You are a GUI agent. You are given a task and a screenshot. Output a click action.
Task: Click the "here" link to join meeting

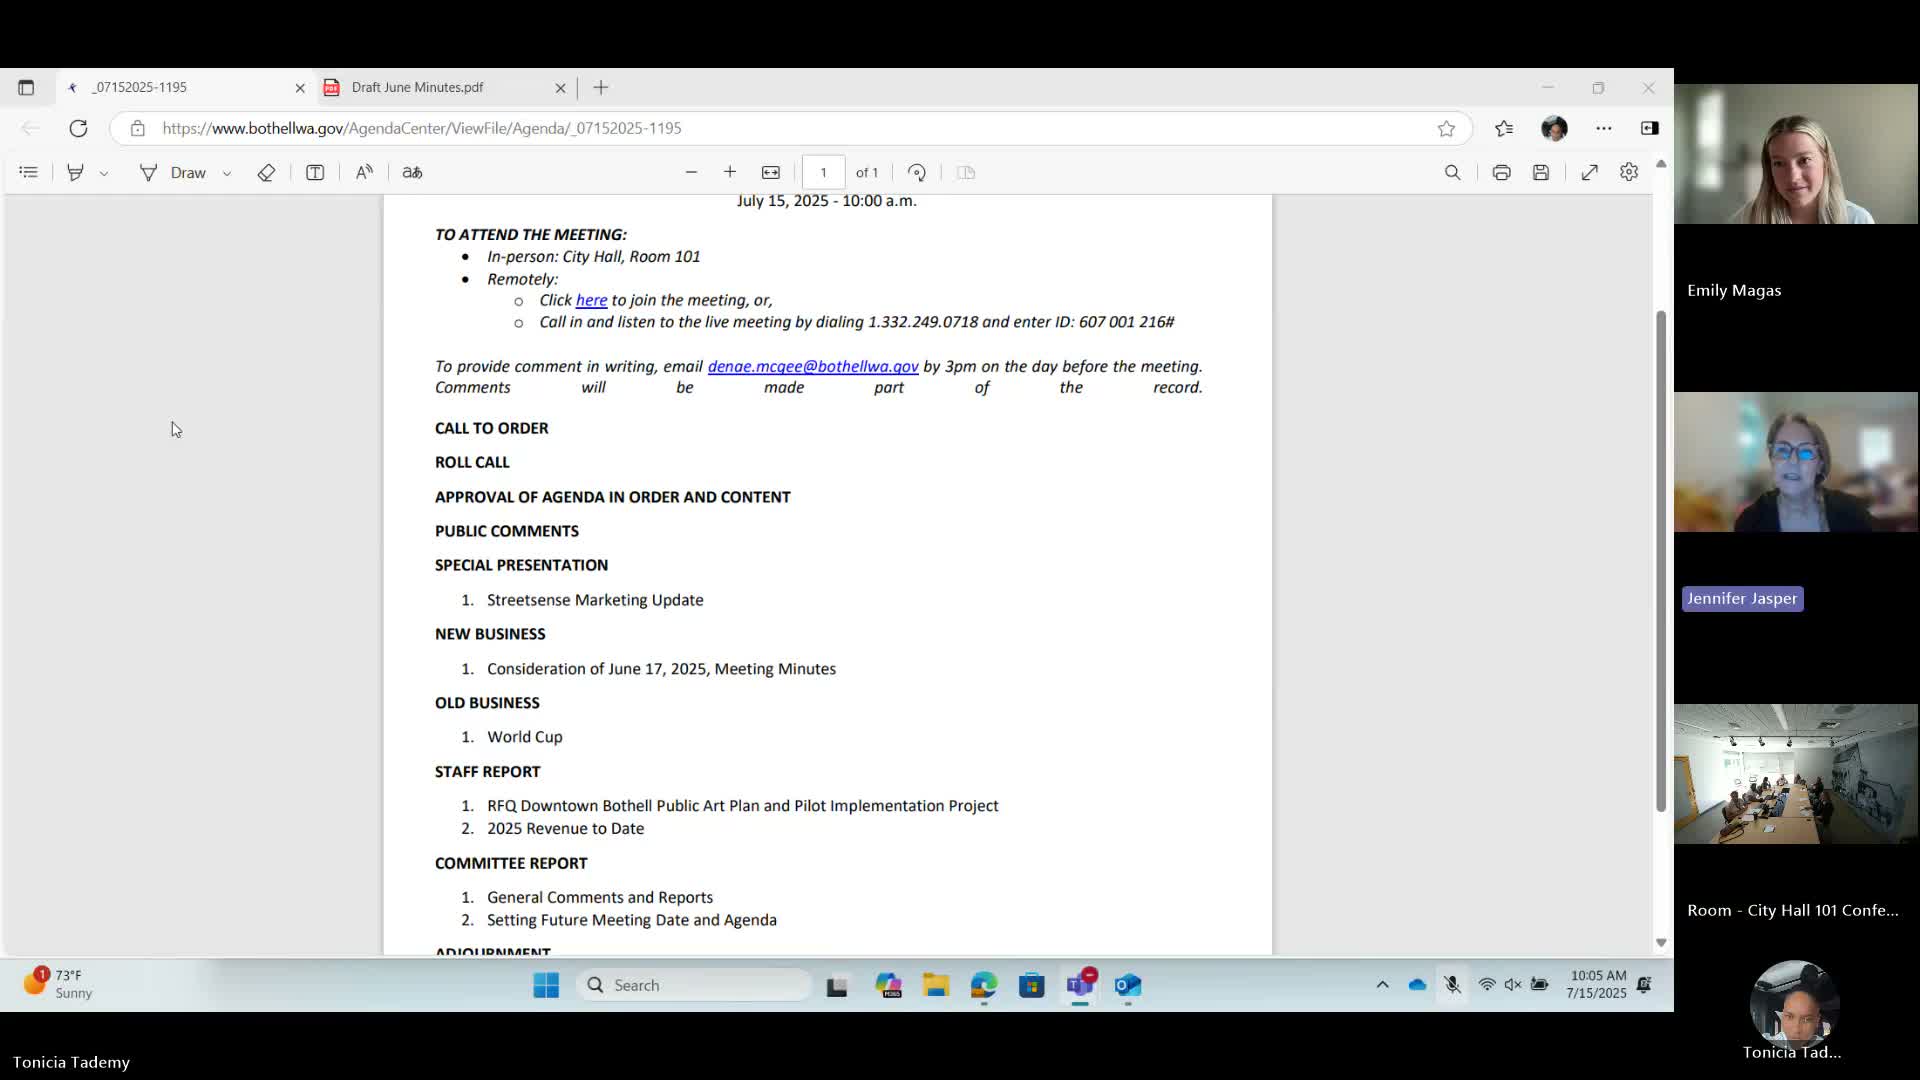coord(591,300)
